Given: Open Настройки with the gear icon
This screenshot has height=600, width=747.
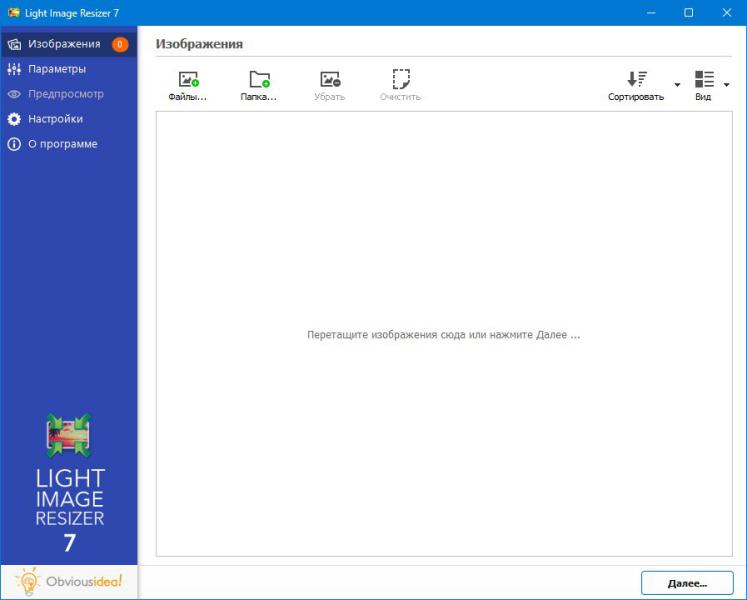Looking at the screenshot, I should (x=55, y=119).
